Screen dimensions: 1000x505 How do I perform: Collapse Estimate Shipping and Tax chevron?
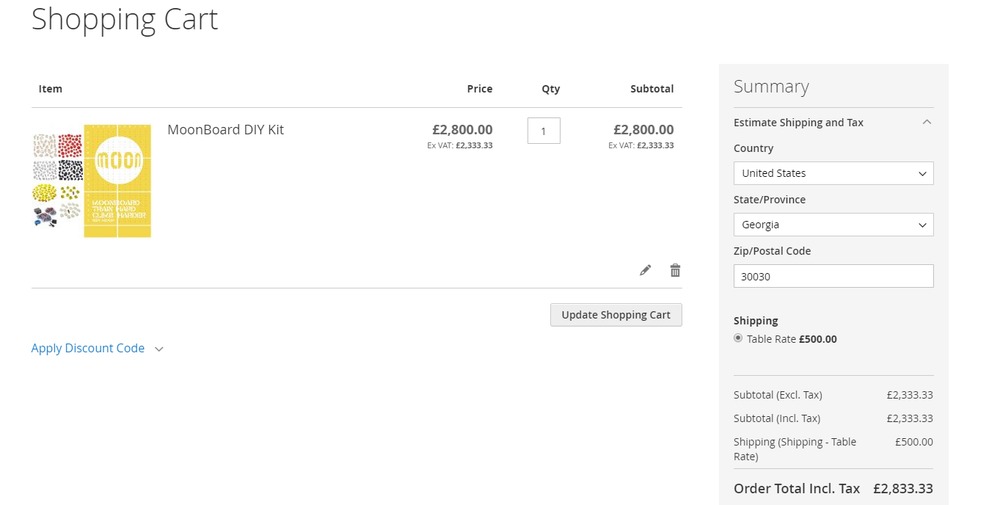tap(926, 122)
